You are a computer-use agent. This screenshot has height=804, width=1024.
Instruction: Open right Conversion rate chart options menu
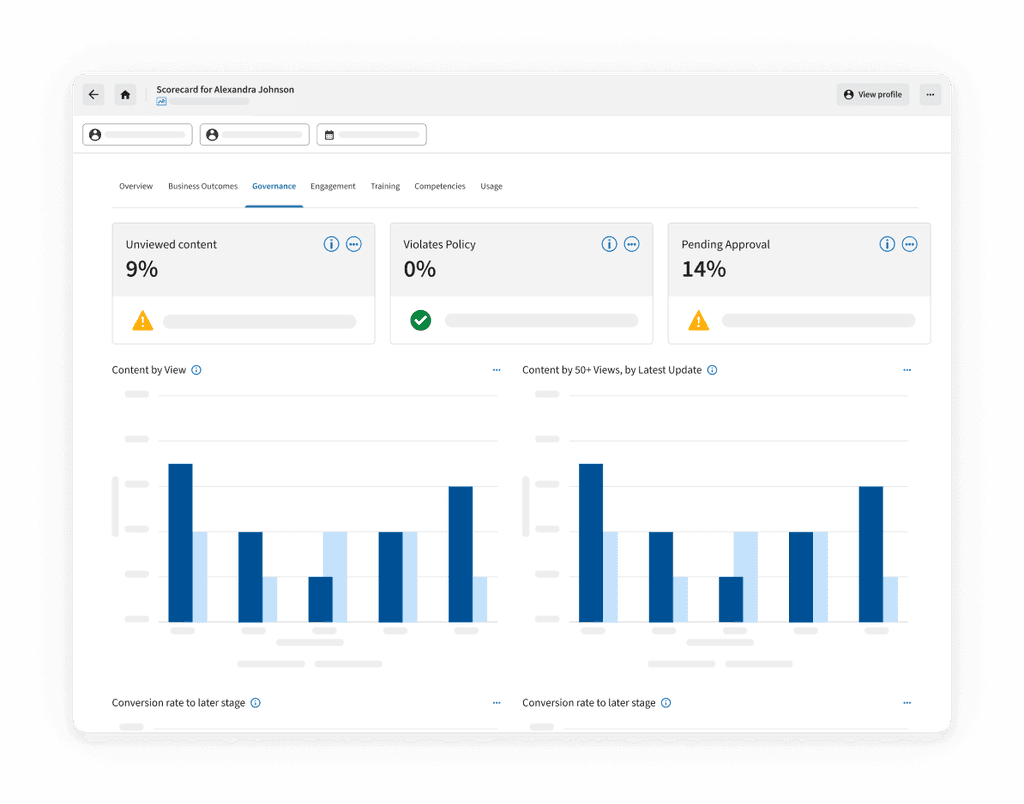tap(906, 703)
